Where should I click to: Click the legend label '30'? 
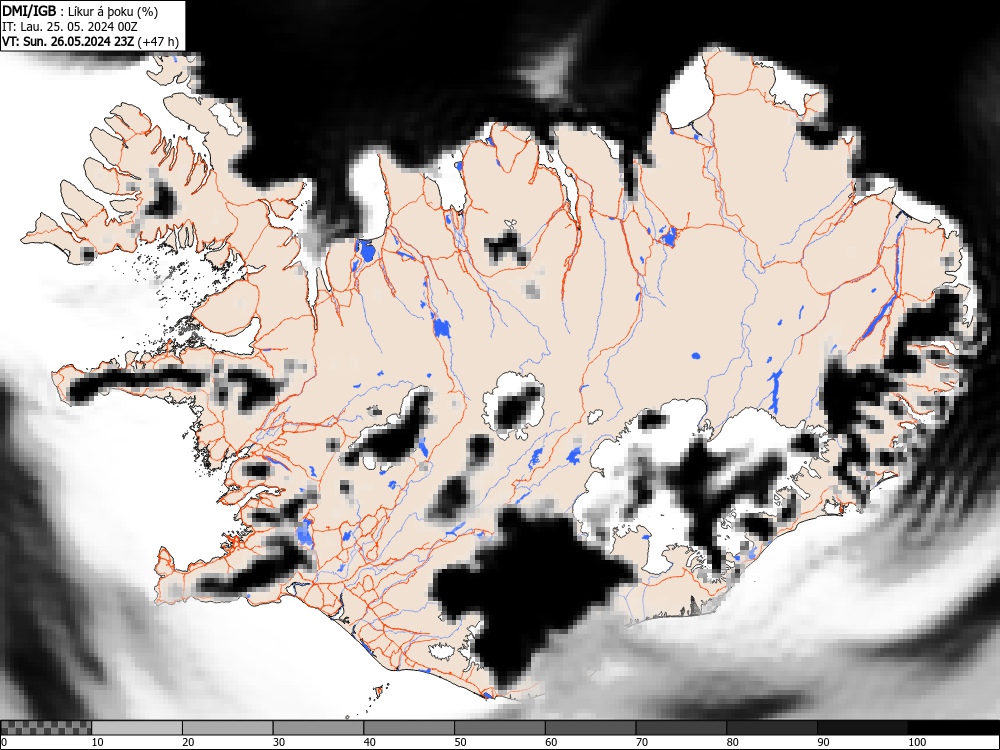pyautogui.click(x=279, y=742)
